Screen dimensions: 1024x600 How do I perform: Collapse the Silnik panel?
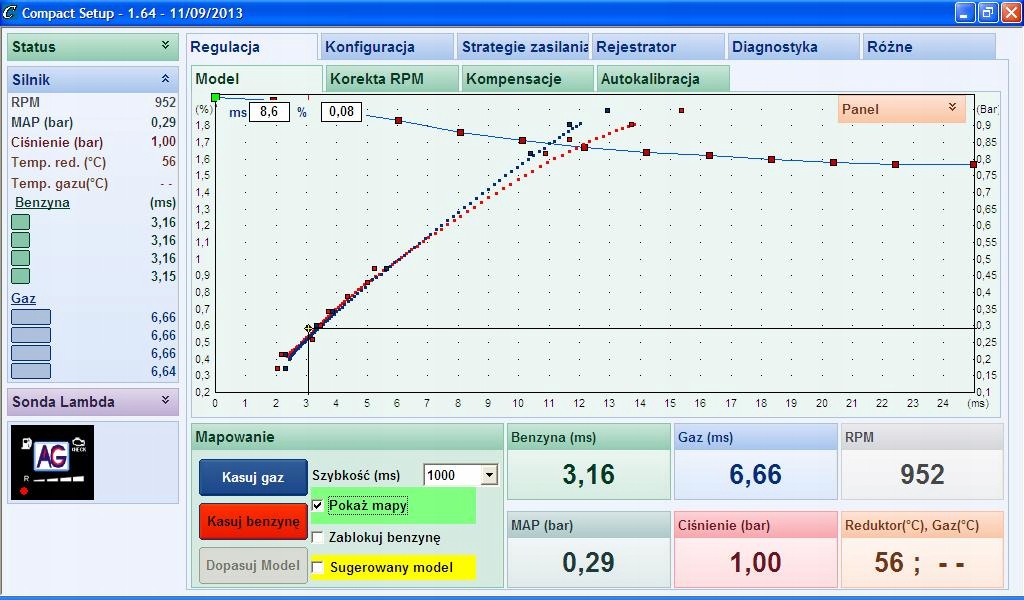click(165, 79)
